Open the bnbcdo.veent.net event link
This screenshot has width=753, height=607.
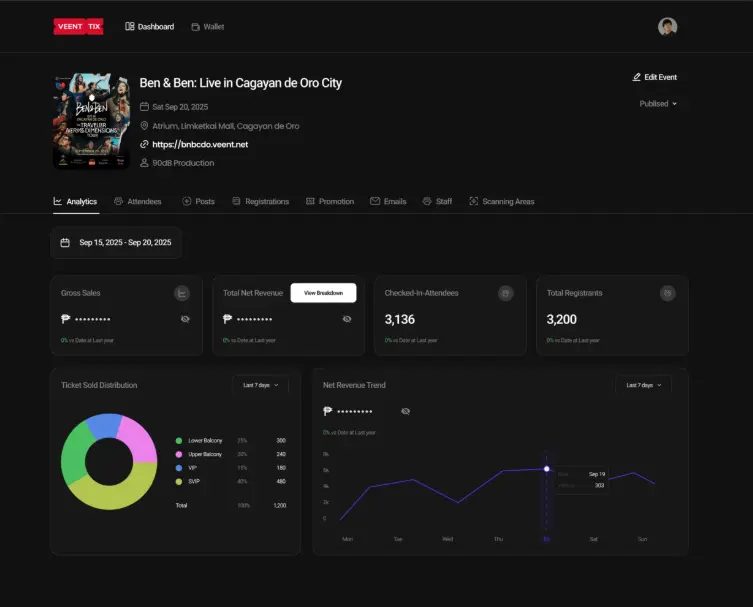(200, 144)
